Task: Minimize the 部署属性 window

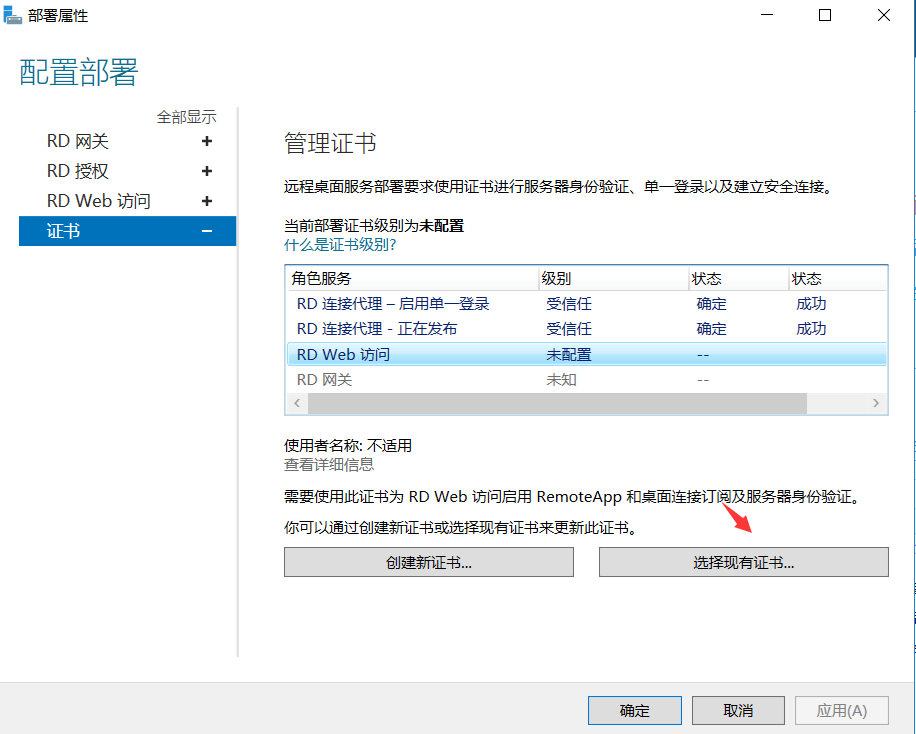Action: (767, 15)
